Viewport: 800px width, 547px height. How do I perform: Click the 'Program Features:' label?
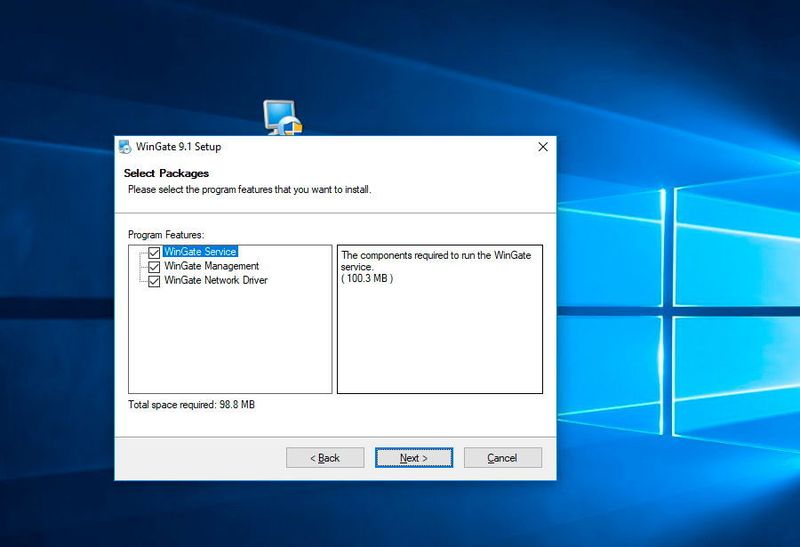tap(166, 235)
